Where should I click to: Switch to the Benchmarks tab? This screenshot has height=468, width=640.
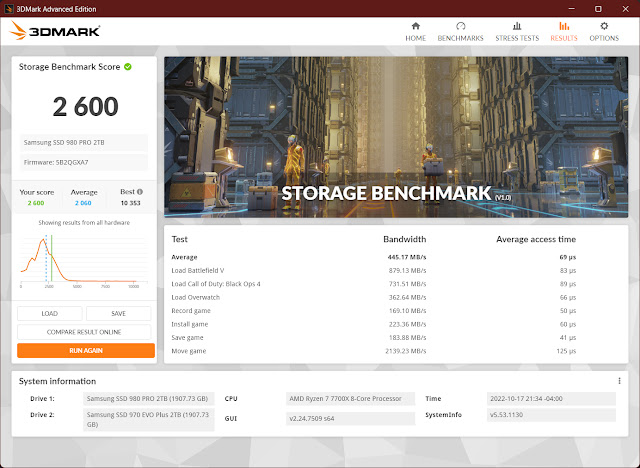460,32
